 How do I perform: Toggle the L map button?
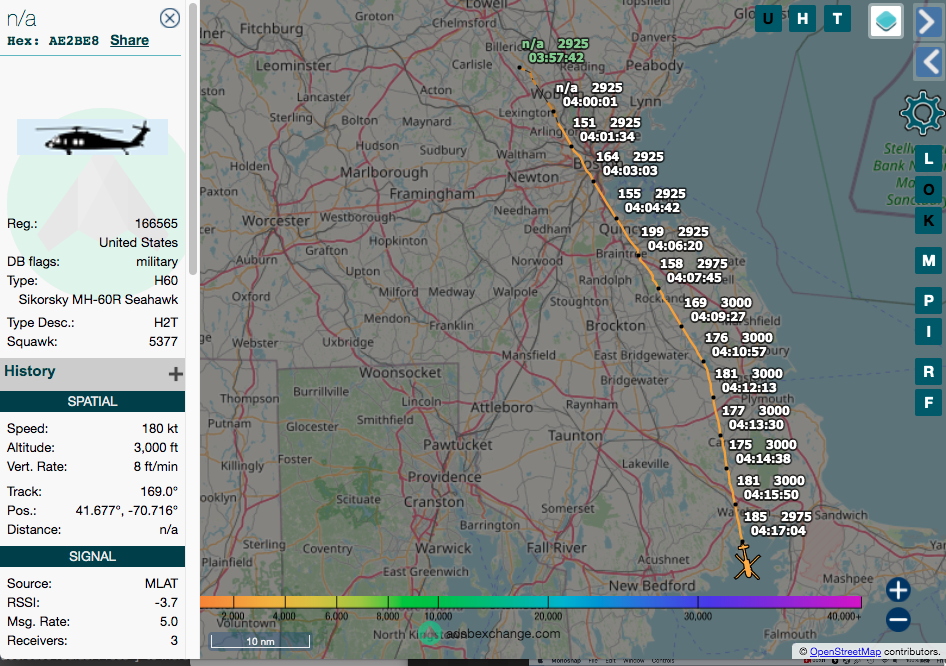coord(929,159)
